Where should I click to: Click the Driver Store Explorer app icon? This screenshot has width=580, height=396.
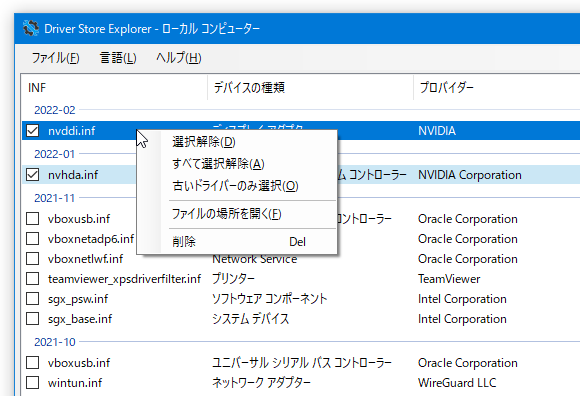30,28
